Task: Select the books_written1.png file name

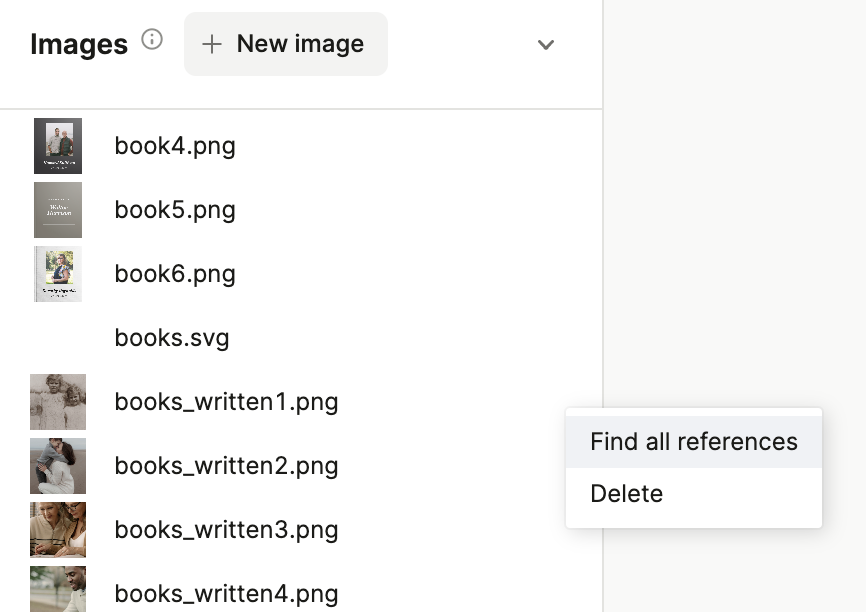Action: click(x=226, y=402)
